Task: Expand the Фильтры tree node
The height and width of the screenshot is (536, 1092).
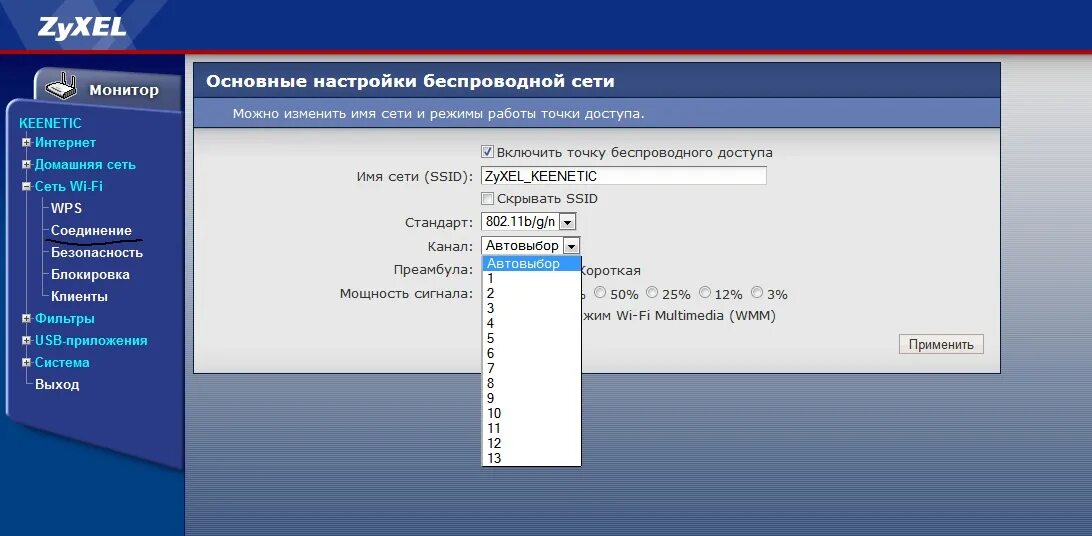Action: [26, 319]
